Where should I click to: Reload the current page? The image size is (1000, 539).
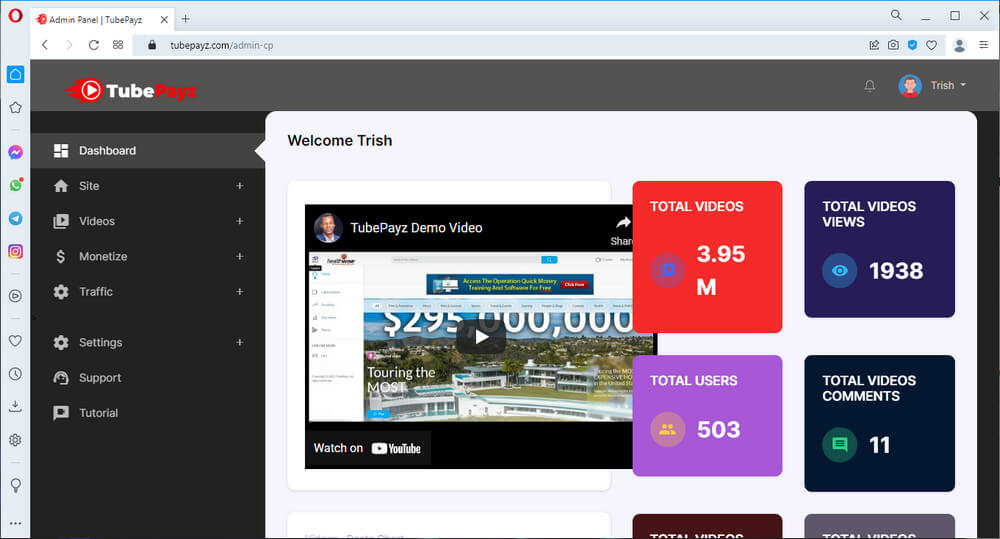click(93, 45)
